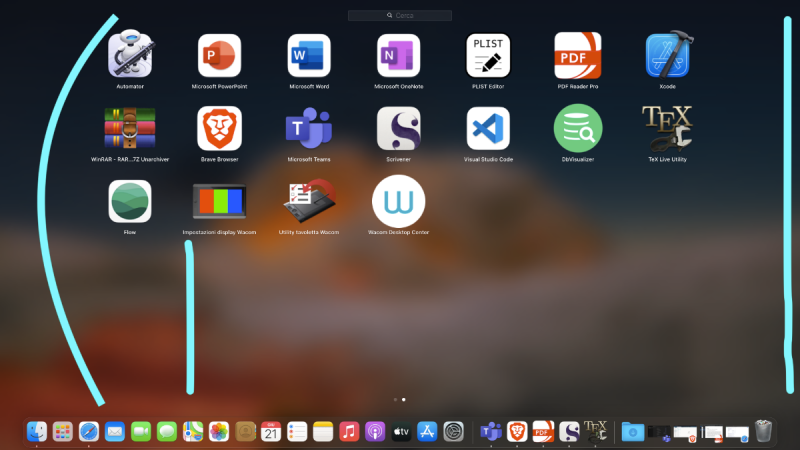800x450 pixels.
Task: Go to first Launchpad page dot
Action: click(x=395, y=399)
